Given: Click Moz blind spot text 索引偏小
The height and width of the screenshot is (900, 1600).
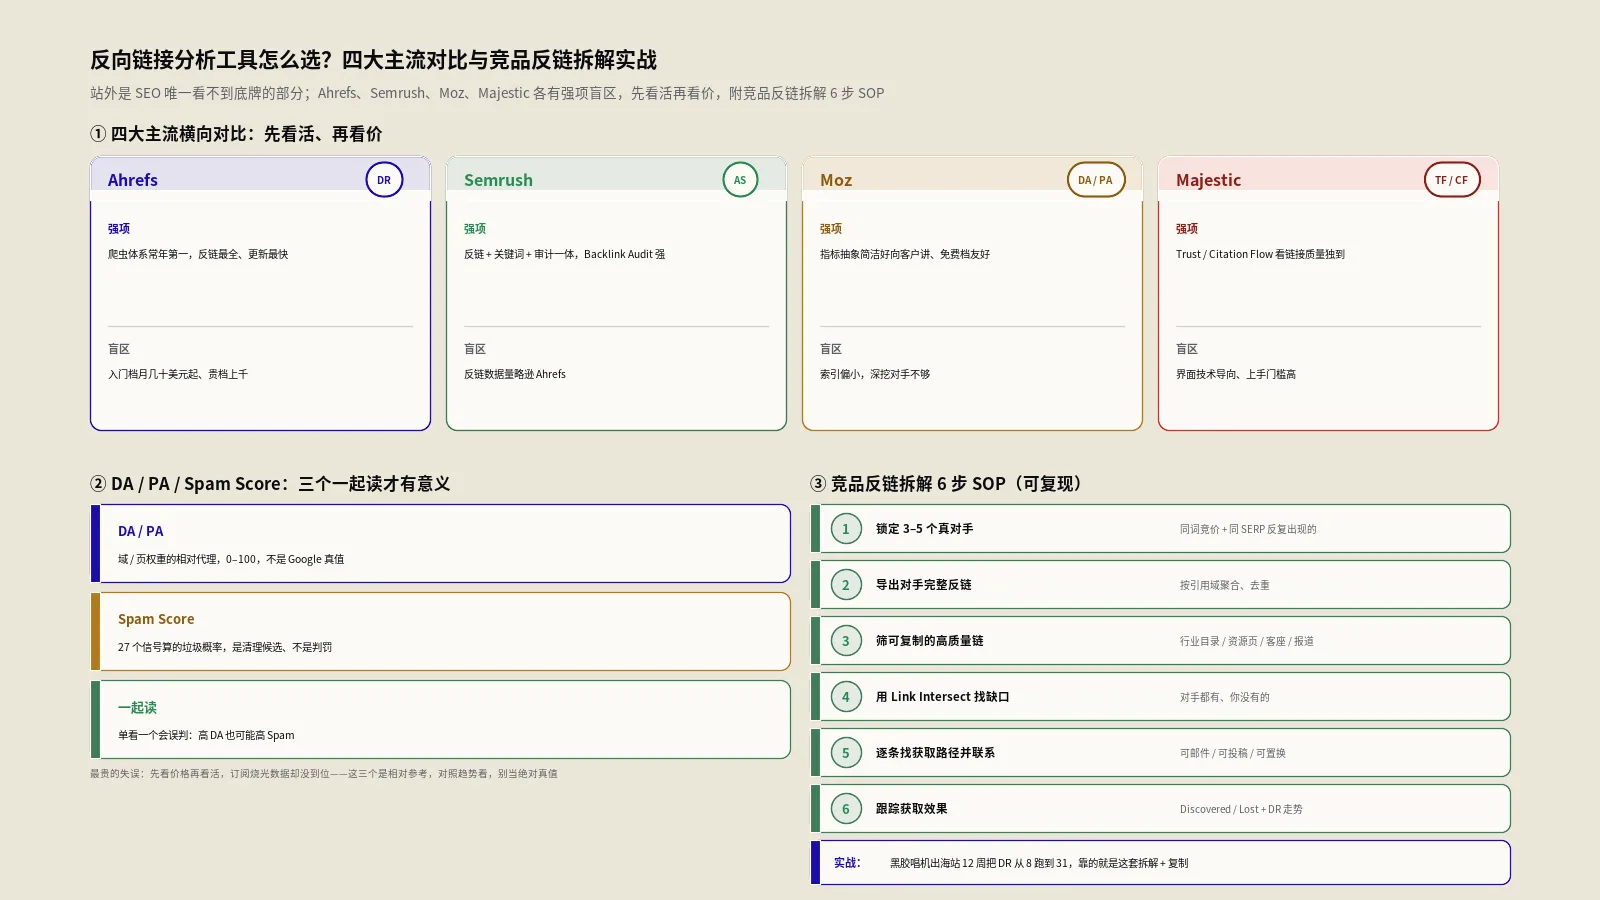Looking at the screenshot, I should click(x=875, y=374).
